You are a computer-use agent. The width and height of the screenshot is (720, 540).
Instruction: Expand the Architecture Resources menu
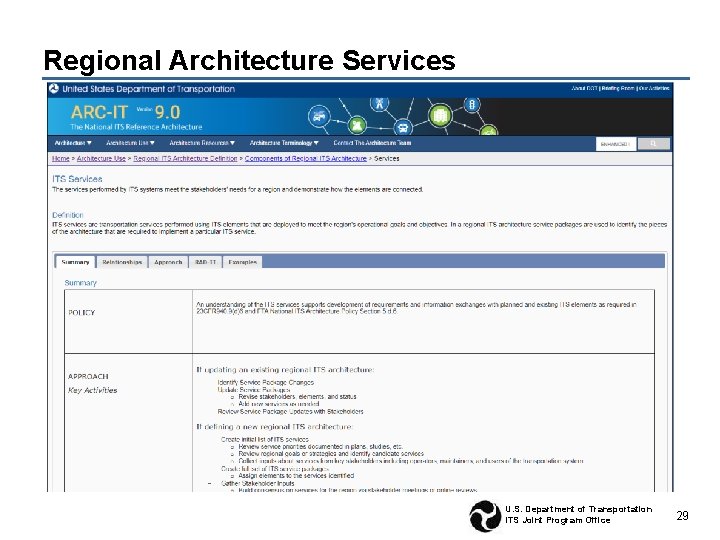202,143
